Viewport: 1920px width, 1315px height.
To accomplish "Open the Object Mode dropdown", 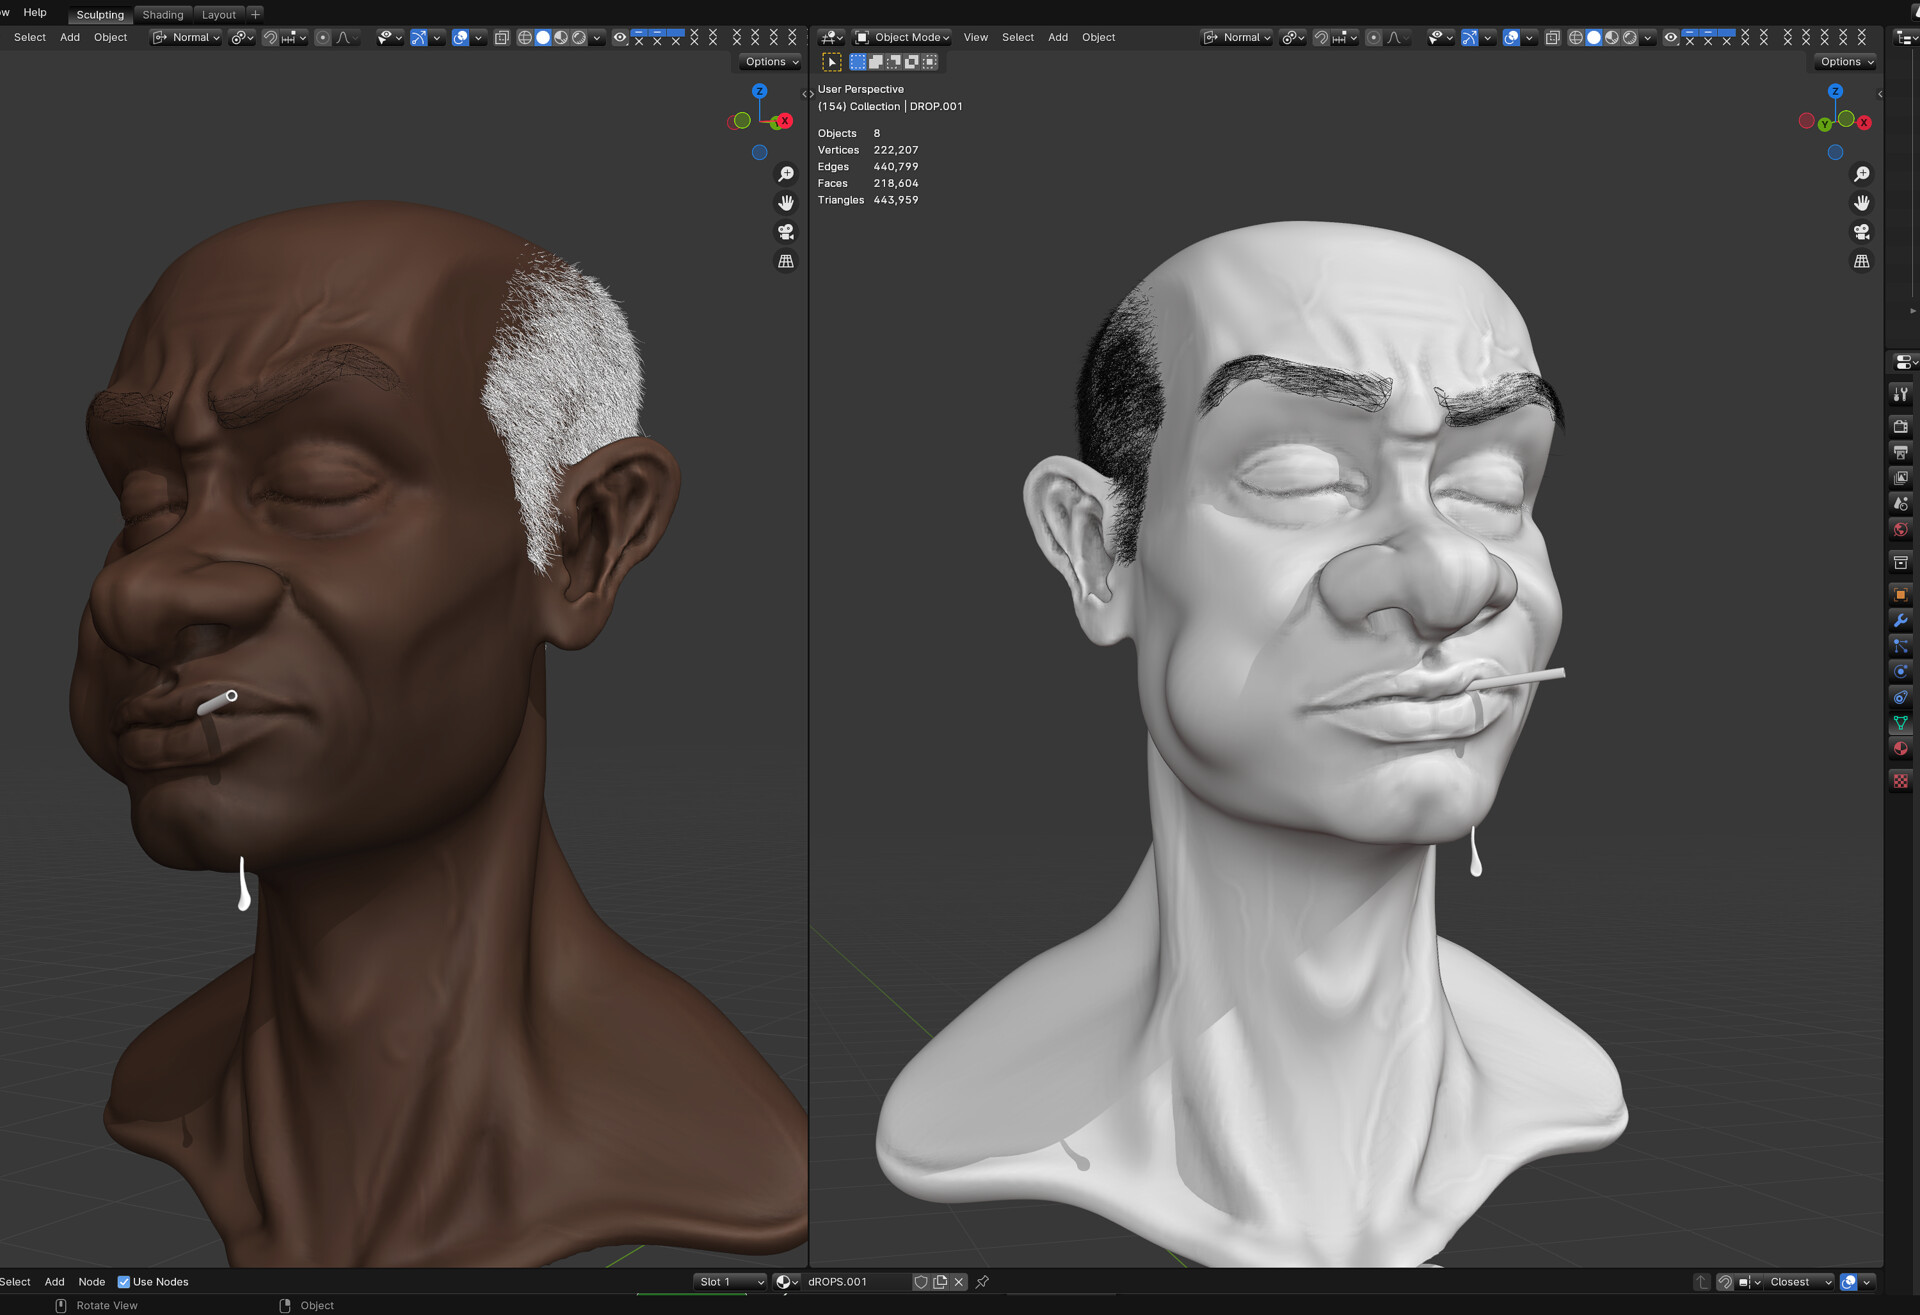I will click(x=902, y=37).
